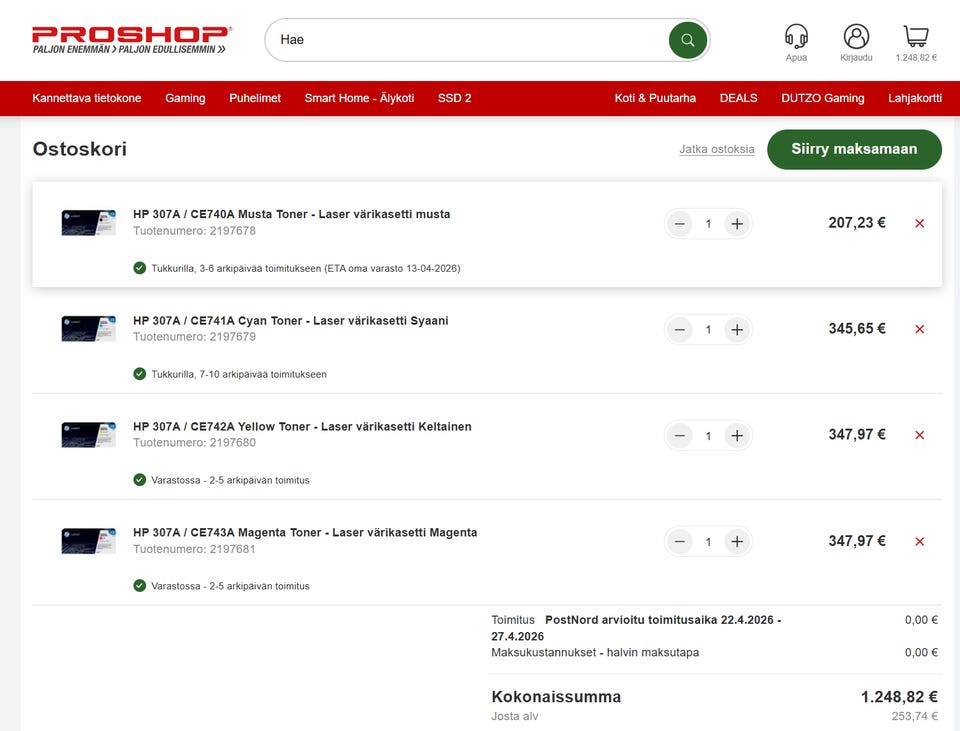
Task: Click Tuotenumero: 2197680 text
Action: [194, 443]
